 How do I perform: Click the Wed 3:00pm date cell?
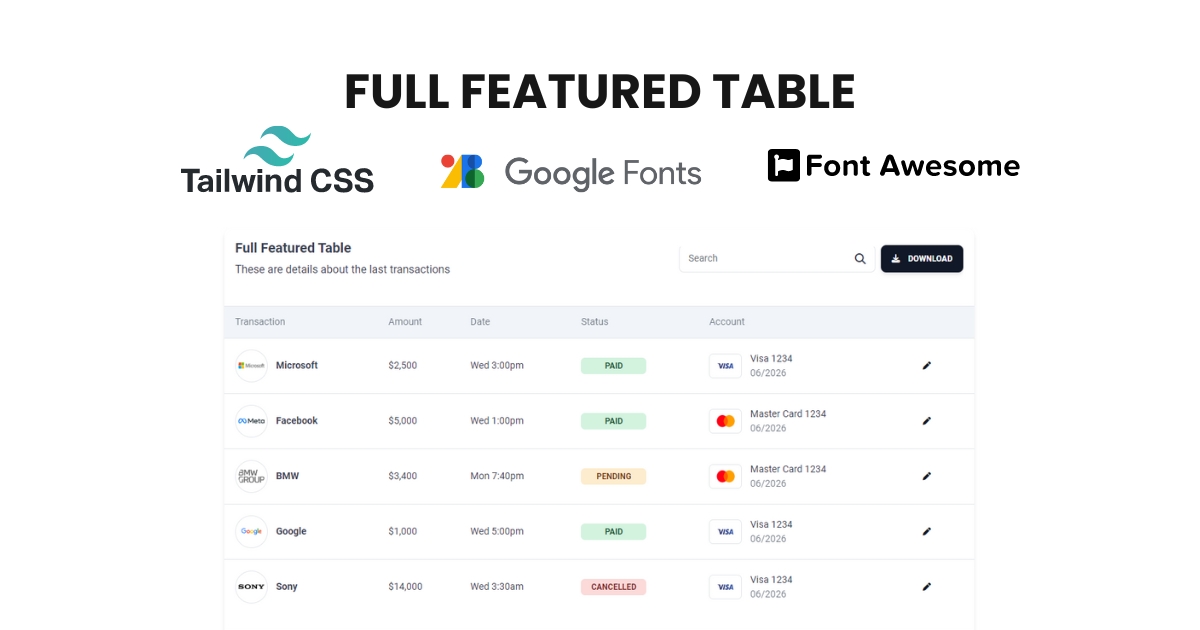(497, 366)
